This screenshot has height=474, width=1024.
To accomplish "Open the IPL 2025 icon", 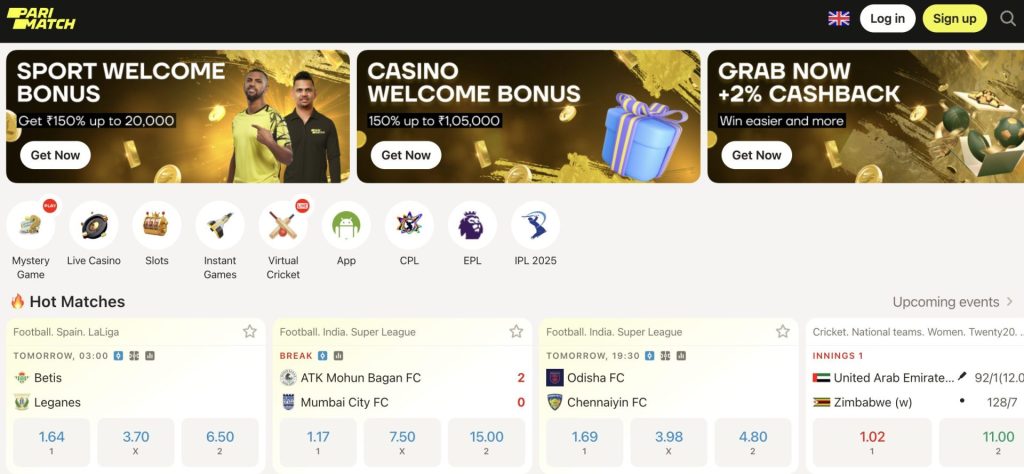I will (x=536, y=225).
